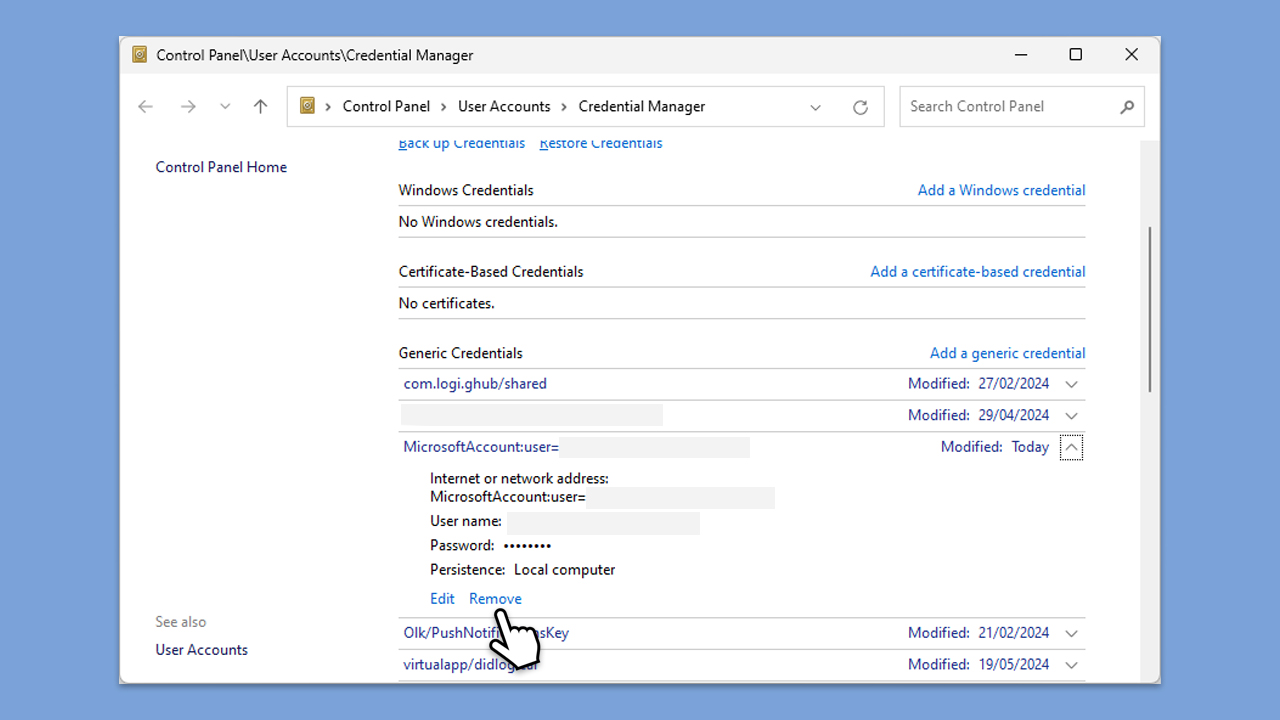Select Credential Manager breadcrumb

point(642,106)
